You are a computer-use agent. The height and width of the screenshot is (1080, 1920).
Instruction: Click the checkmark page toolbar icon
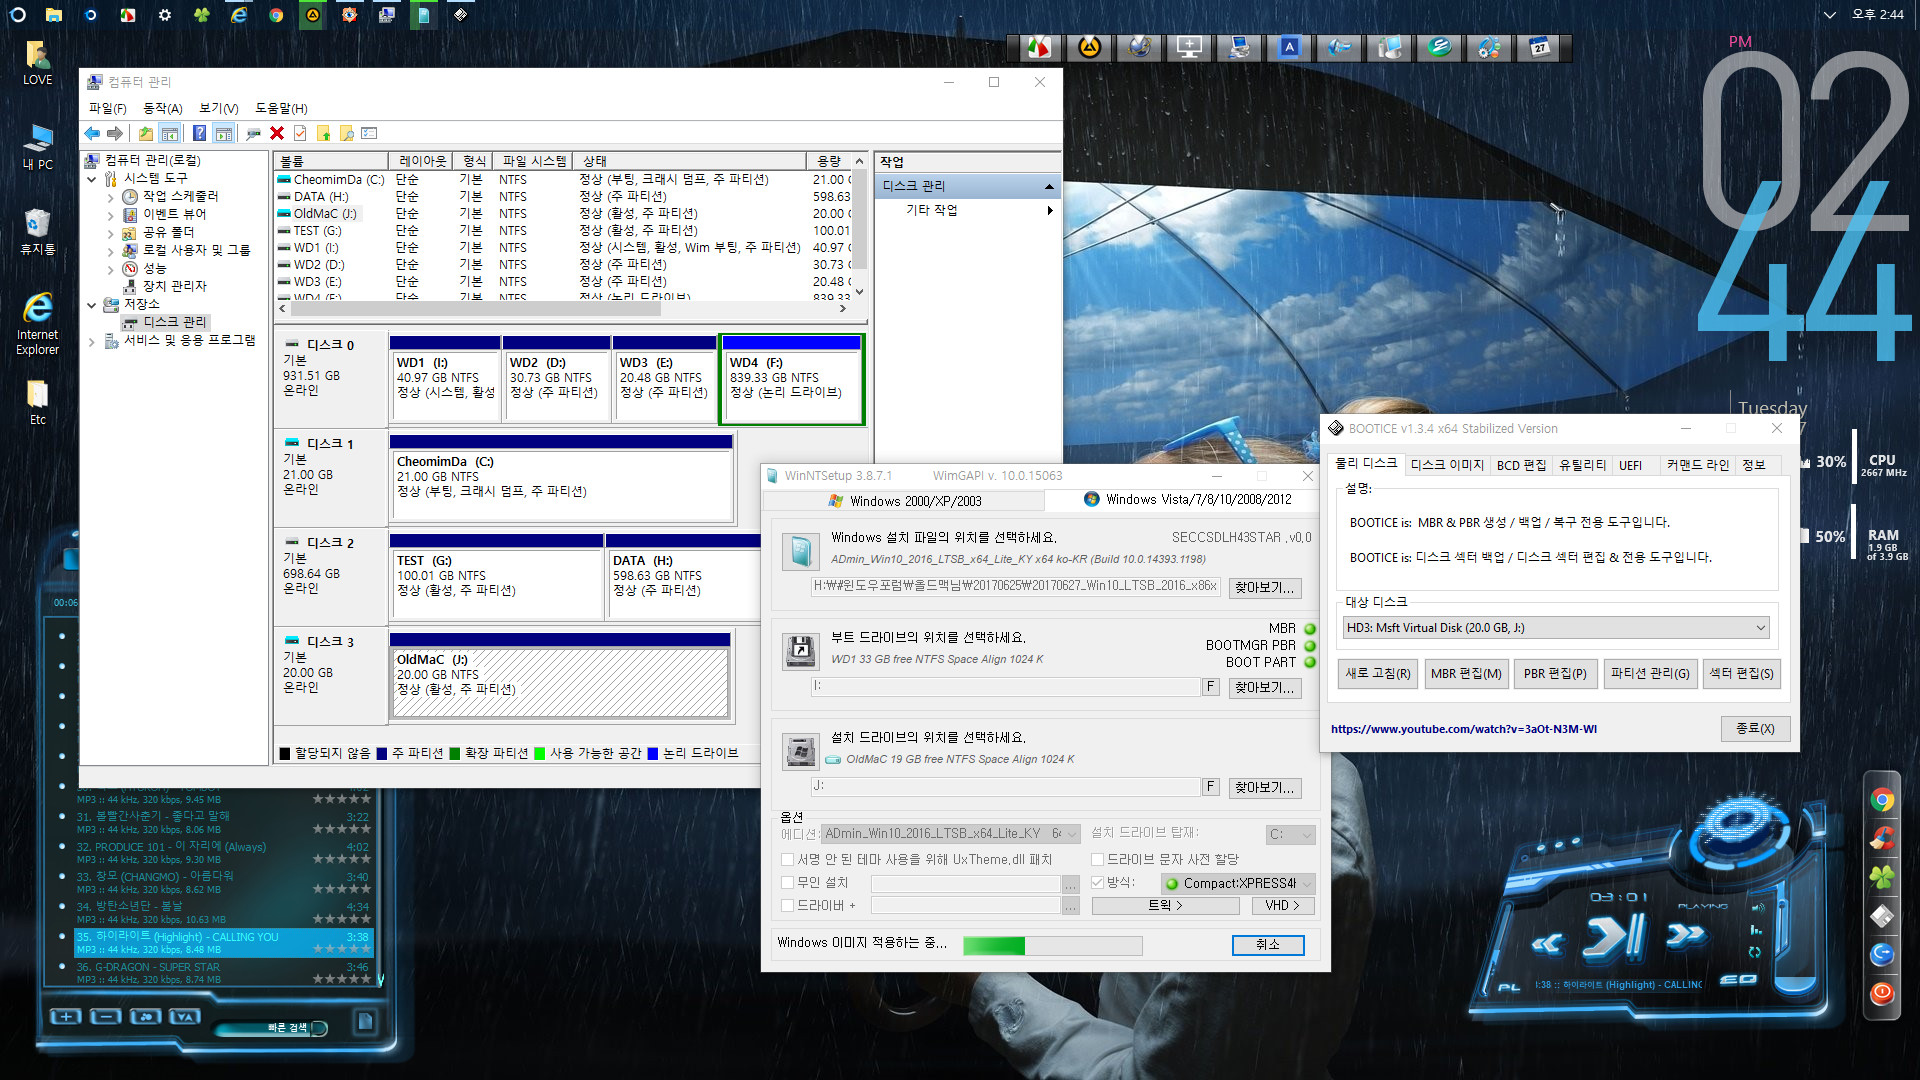coord(300,133)
